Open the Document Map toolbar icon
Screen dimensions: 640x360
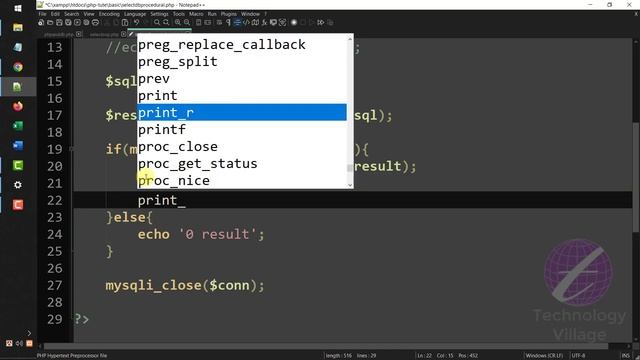[x=255, y=22]
